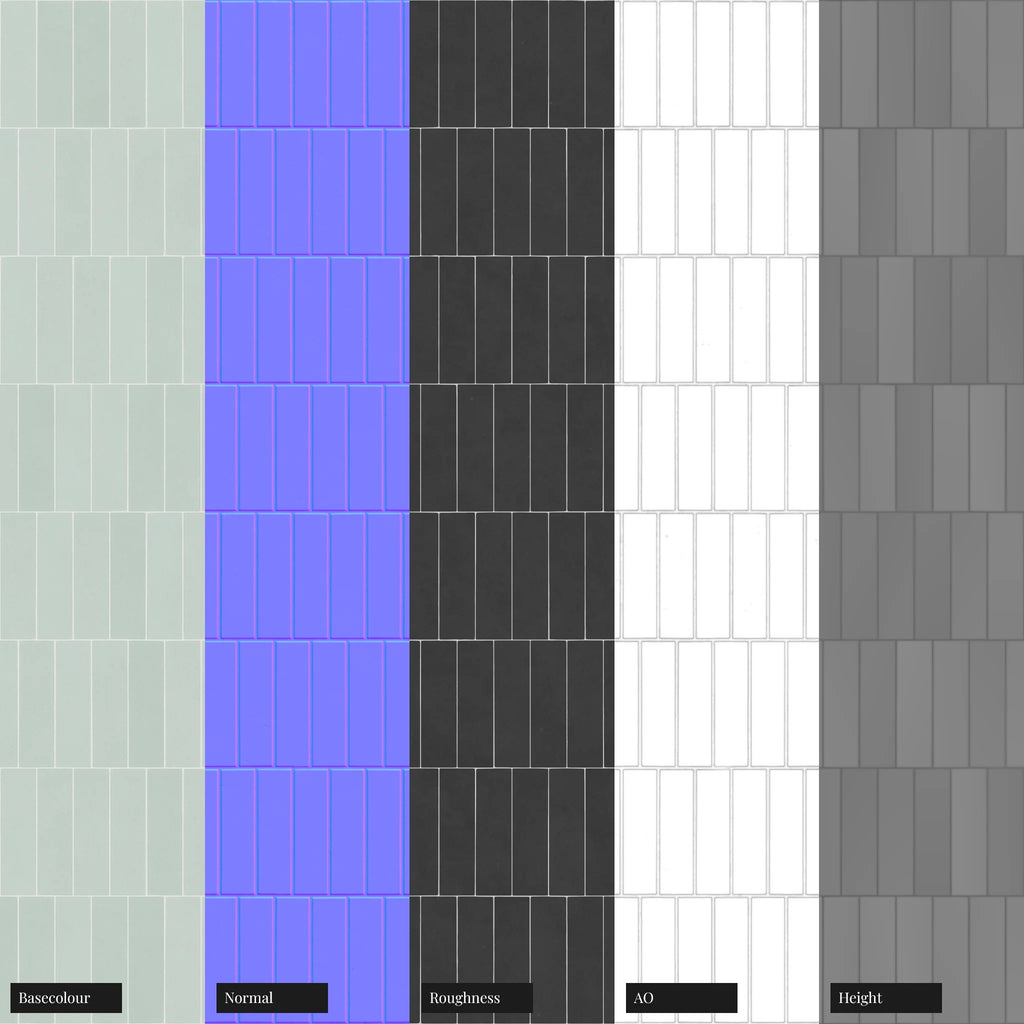Screen dimensions: 1024x1024
Task: Open the pale green Basecolour texture strip
Action: [102, 450]
